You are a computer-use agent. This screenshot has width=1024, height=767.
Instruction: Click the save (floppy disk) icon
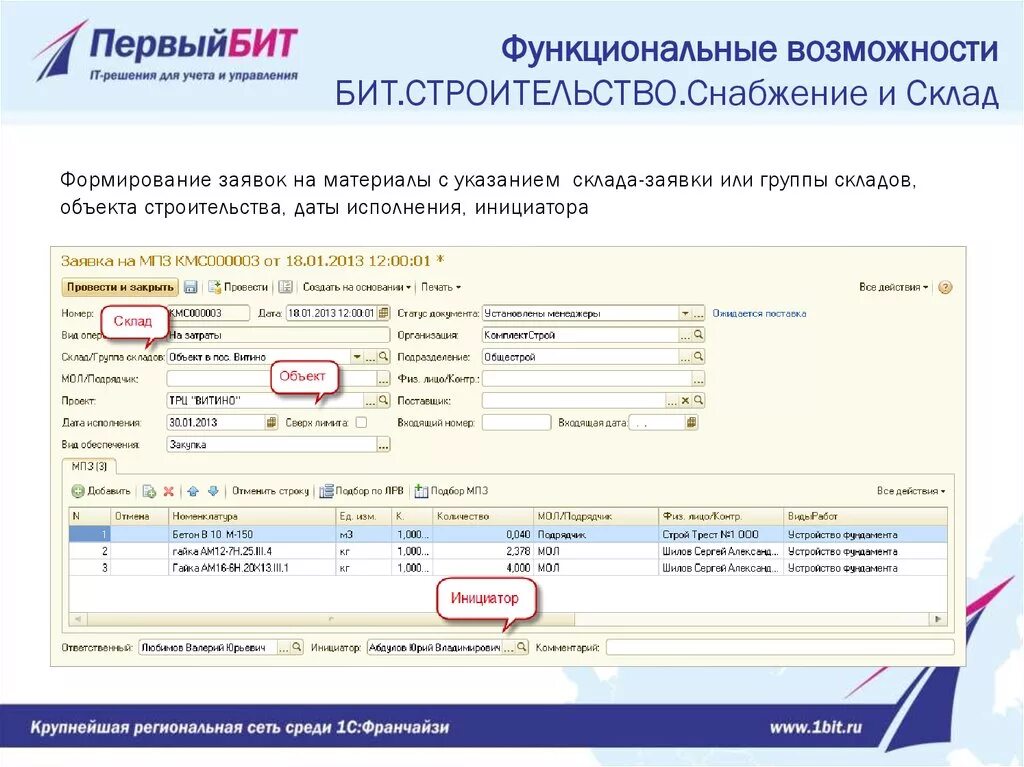[x=191, y=287]
